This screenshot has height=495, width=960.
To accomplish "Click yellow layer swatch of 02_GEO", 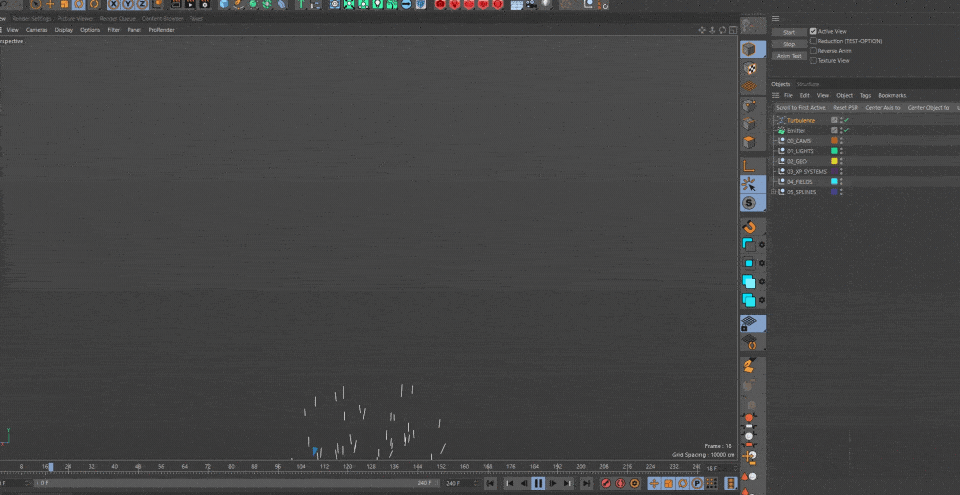I will click(x=834, y=161).
